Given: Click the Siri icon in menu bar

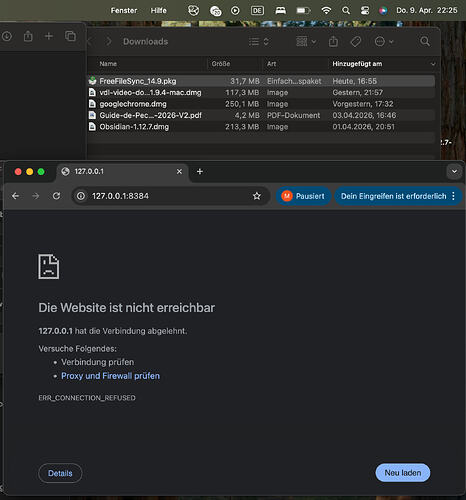Looking at the screenshot, I should [383, 11].
